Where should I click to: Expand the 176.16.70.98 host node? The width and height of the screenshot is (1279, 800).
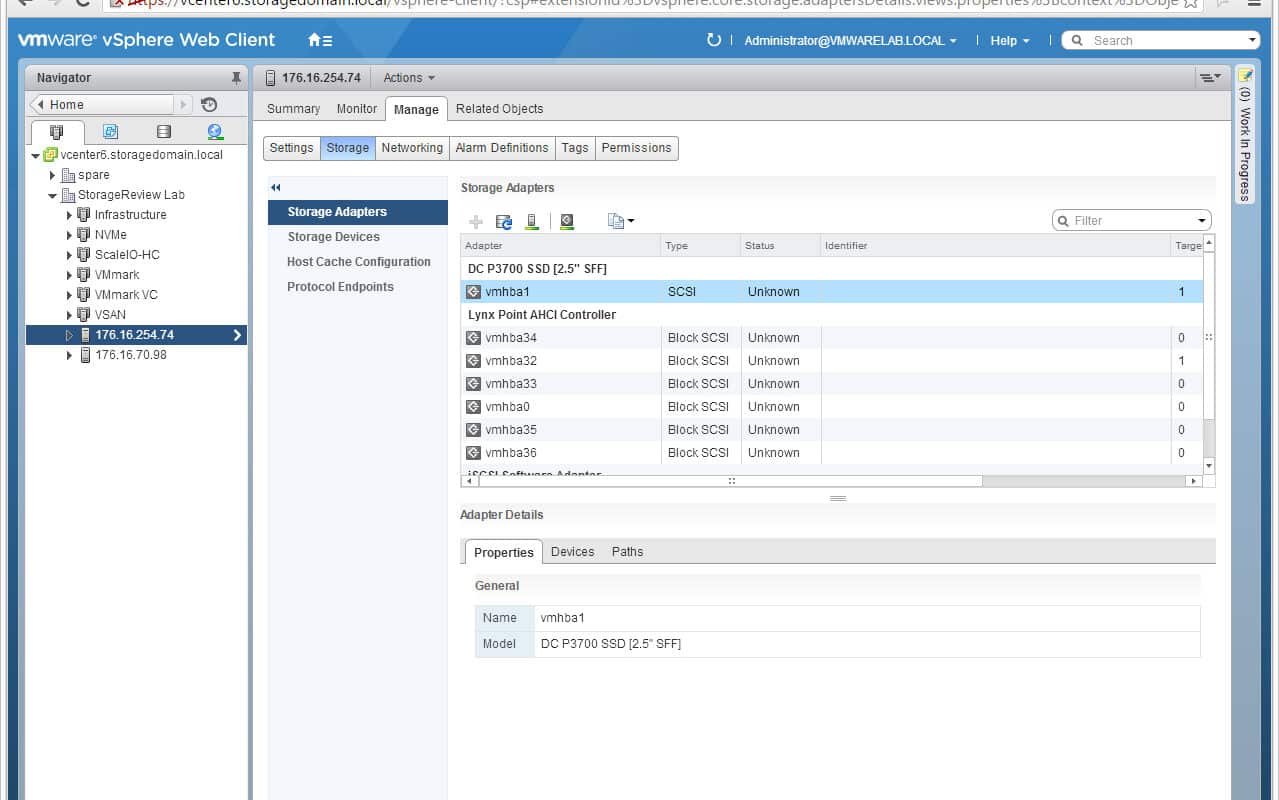point(69,355)
